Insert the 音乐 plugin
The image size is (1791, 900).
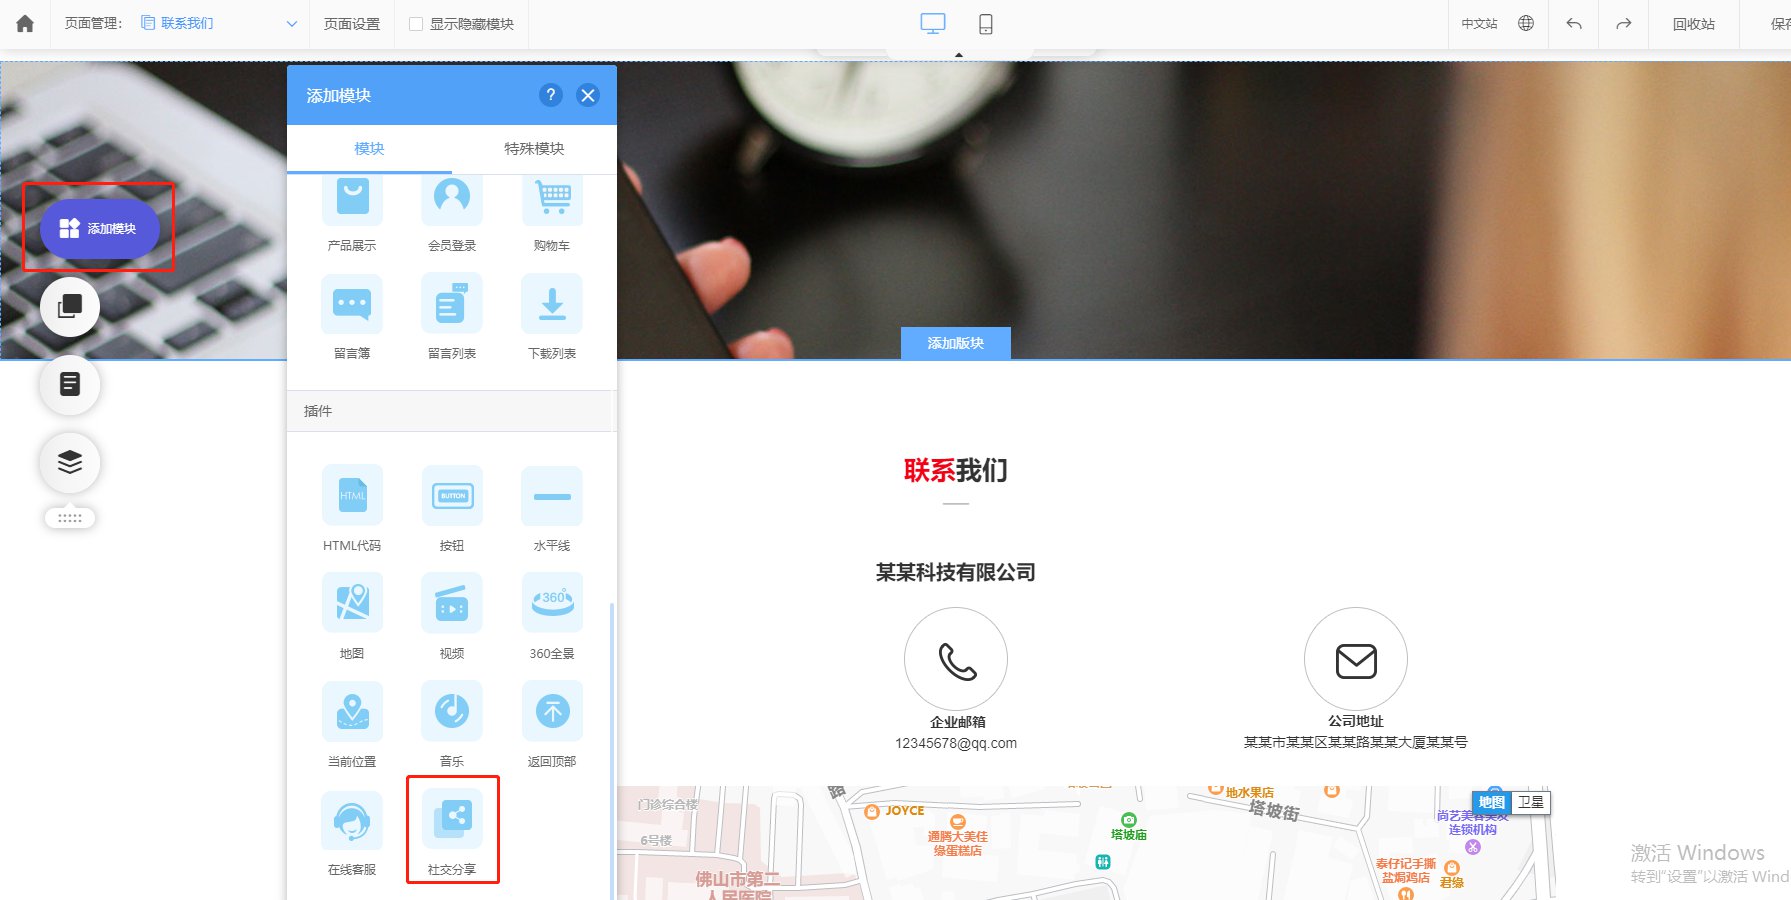click(x=452, y=711)
